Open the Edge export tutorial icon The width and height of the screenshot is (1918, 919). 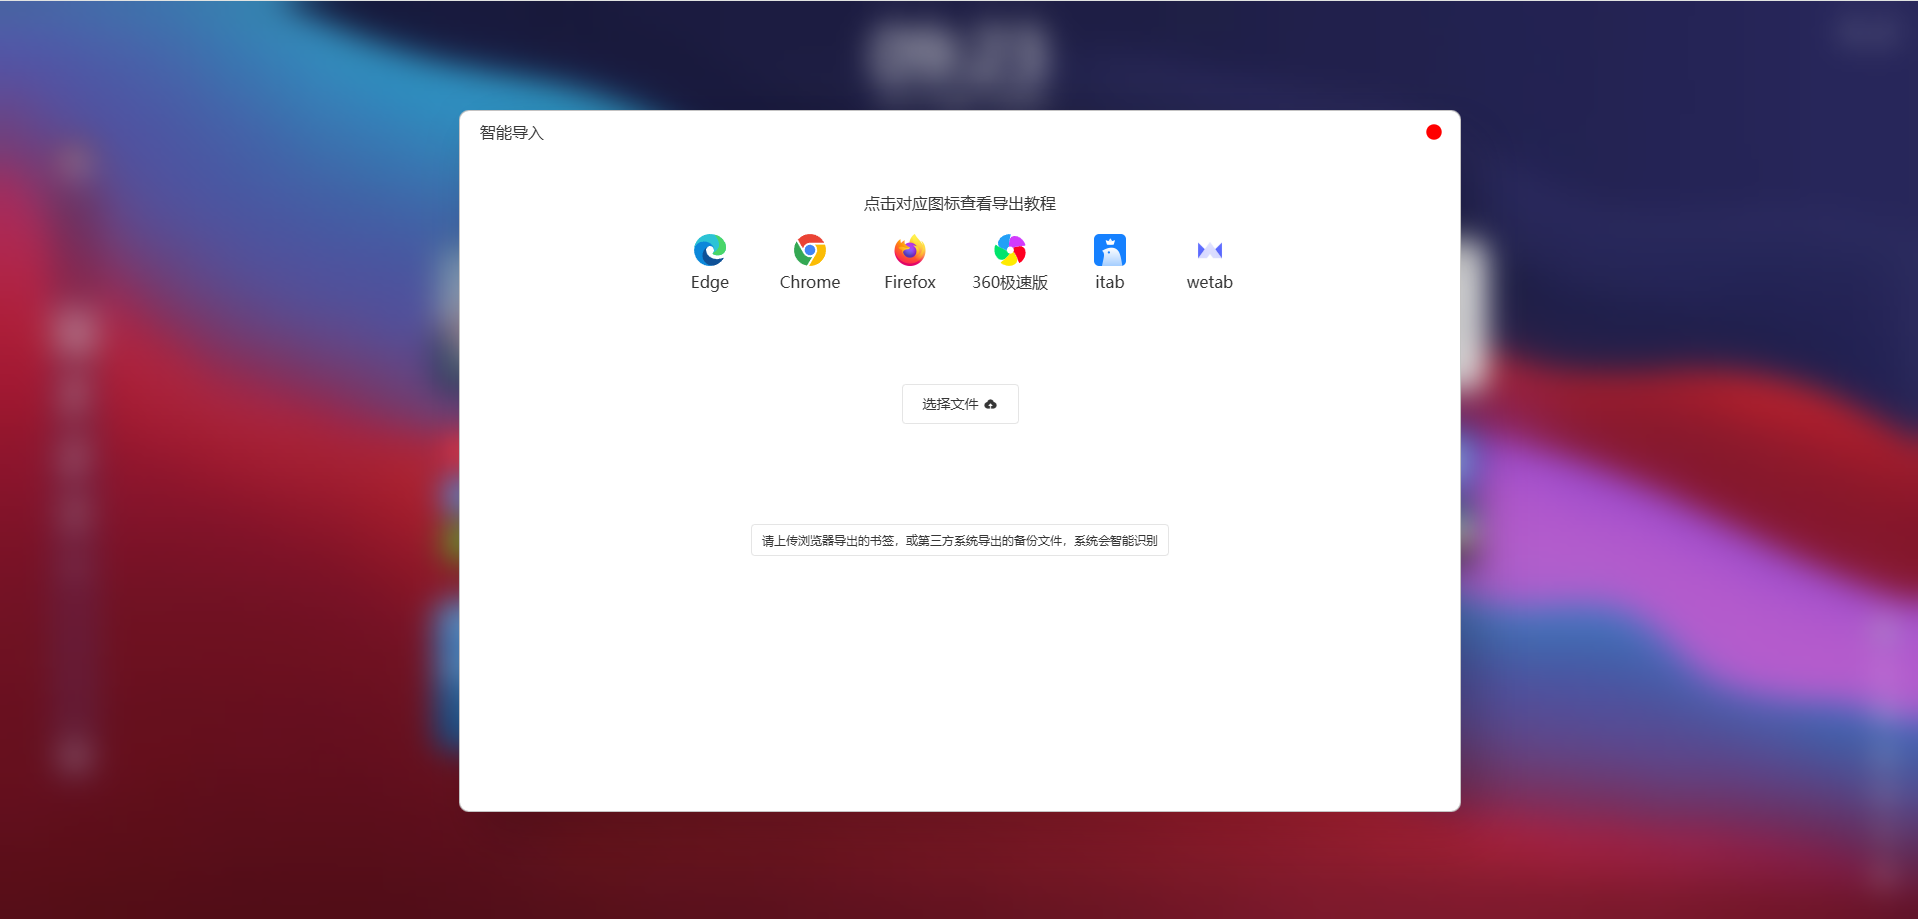(x=710, y=250)
